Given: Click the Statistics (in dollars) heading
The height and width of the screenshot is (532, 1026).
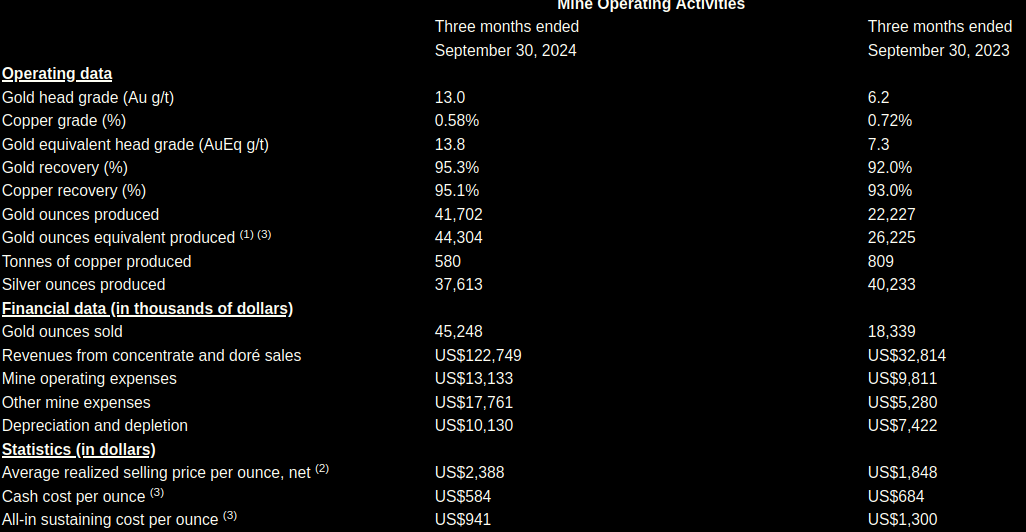Looking at the screenshot, I should 79,449.
